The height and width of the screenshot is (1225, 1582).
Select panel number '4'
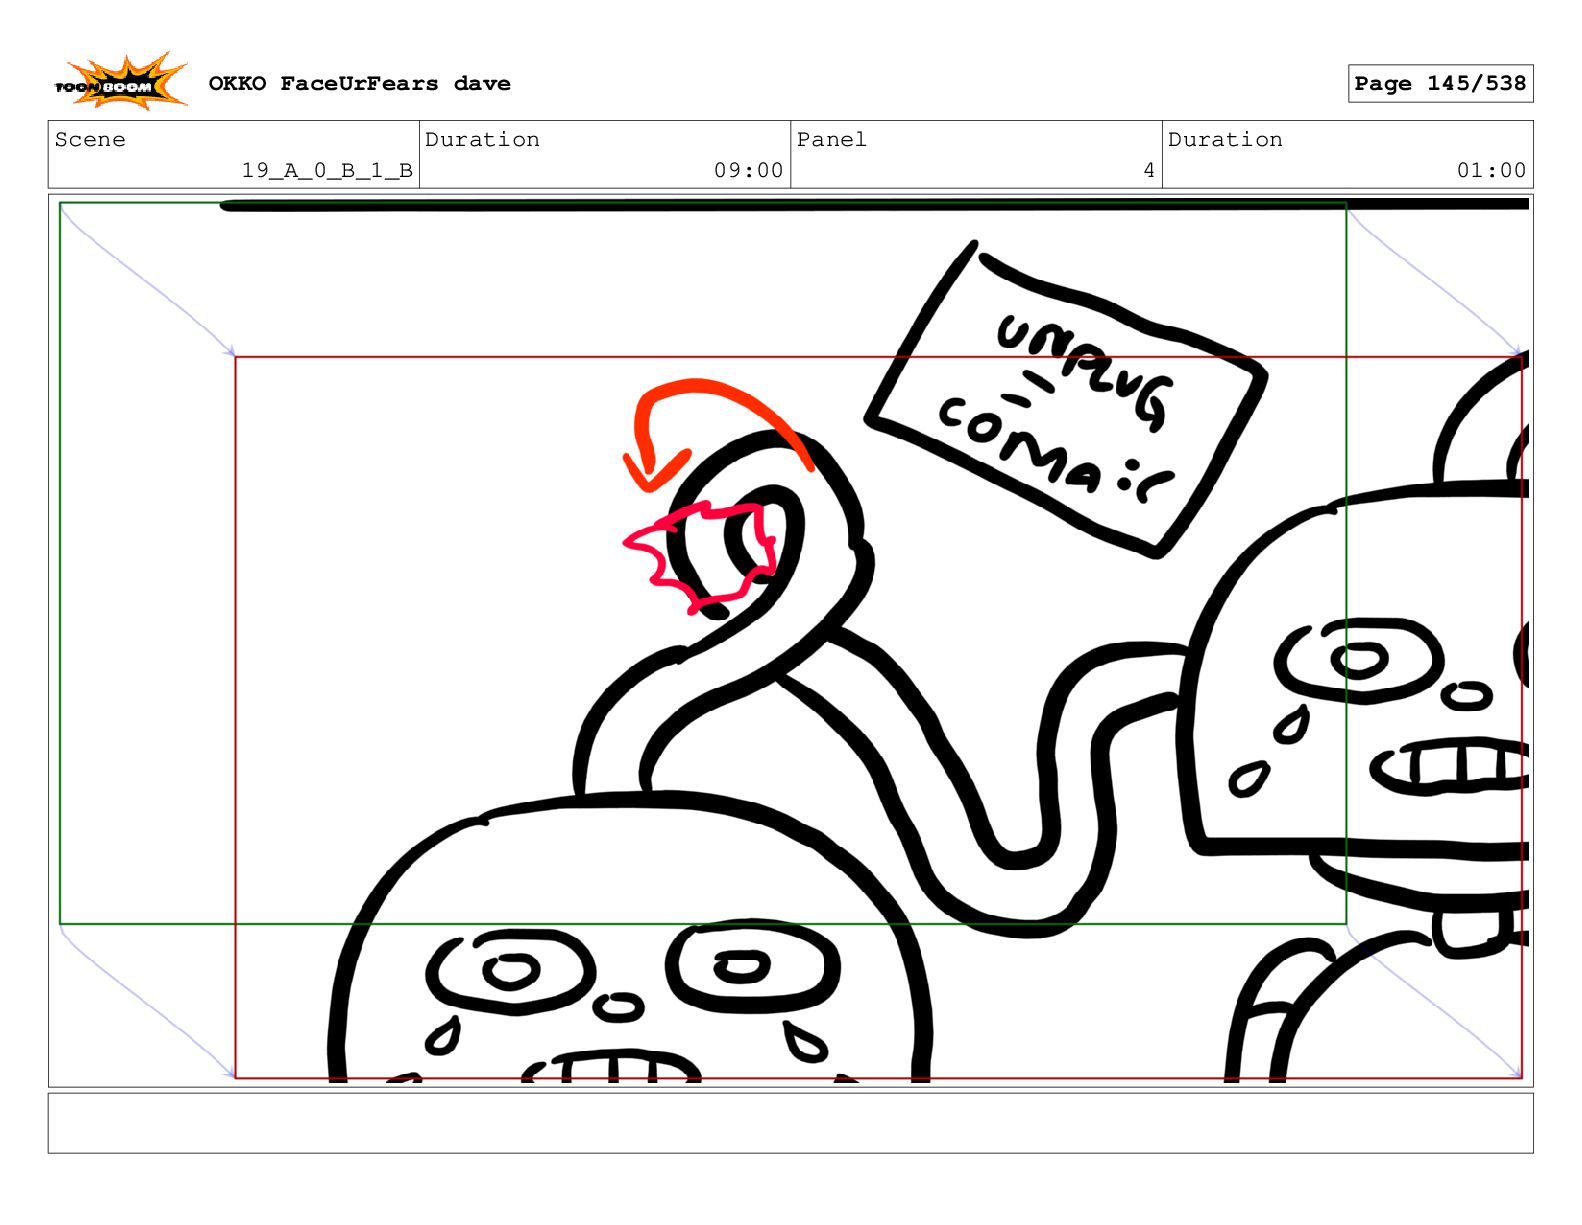tap(1149, 170)
